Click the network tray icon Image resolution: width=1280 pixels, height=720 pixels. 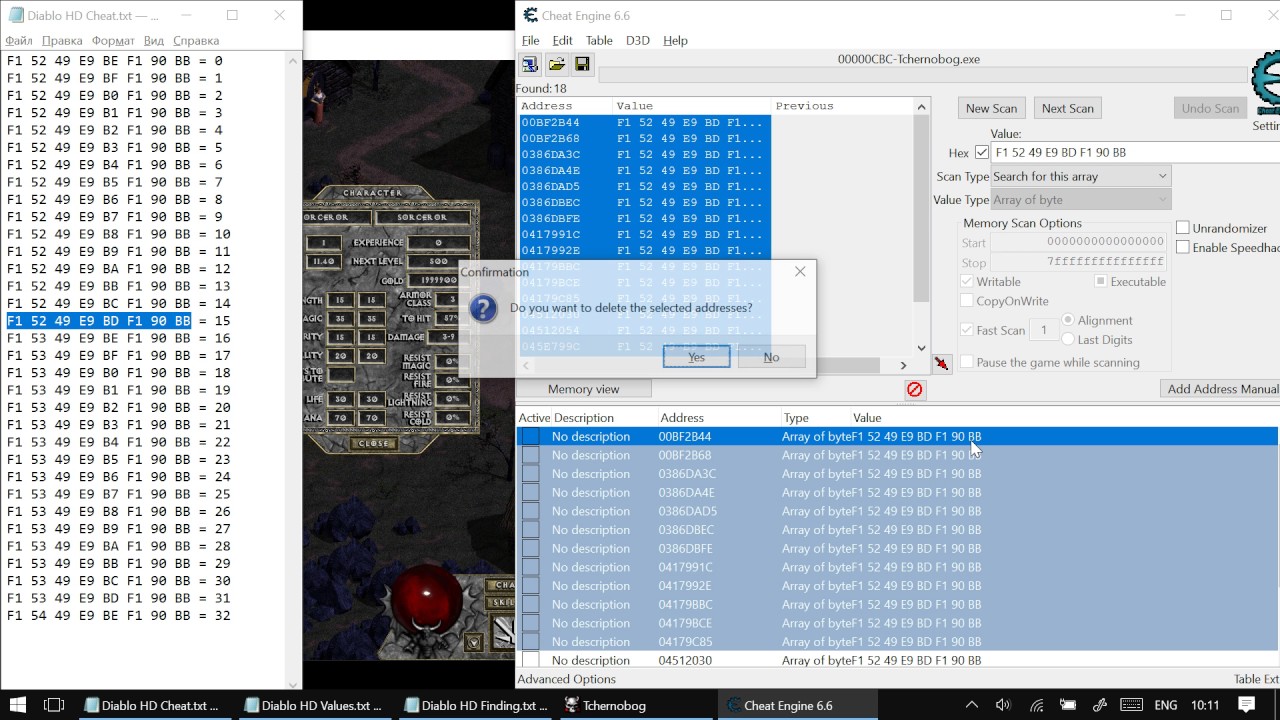point(1036,705)
